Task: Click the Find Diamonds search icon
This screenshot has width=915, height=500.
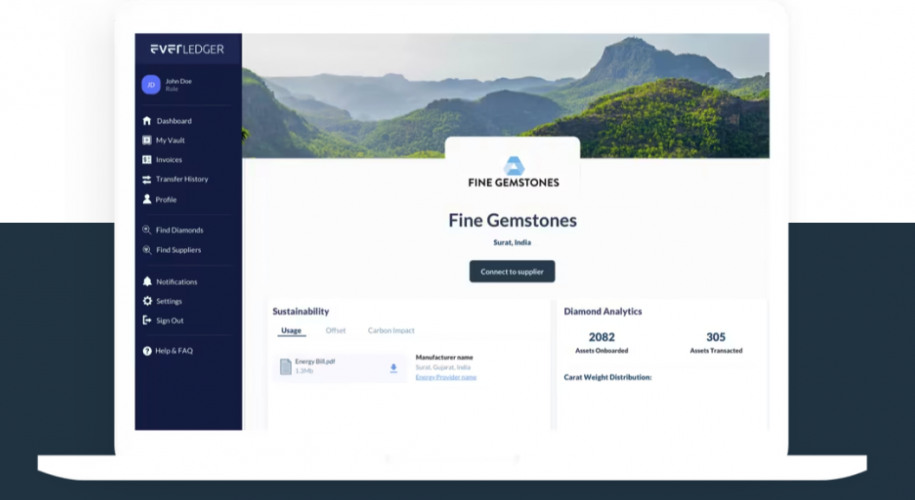Action: coord(147,230)
